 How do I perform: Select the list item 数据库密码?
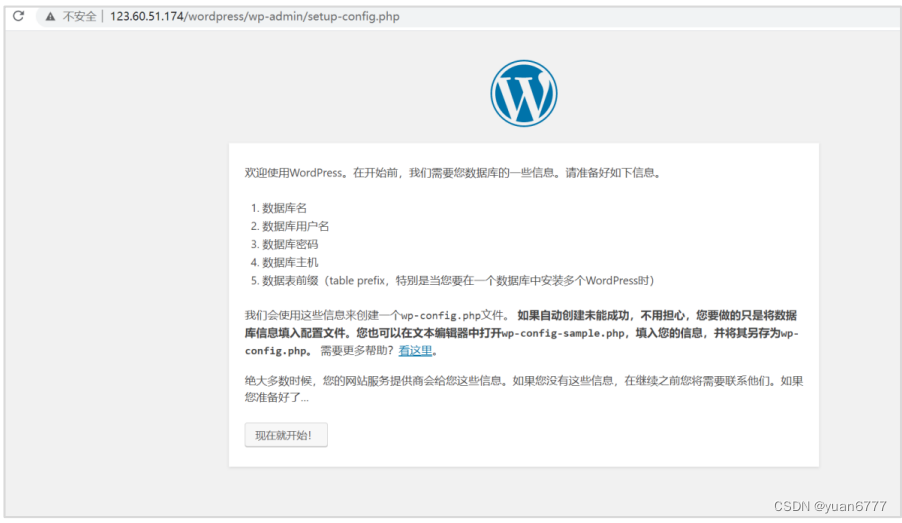pyautogui.click(x=290, y=245)
